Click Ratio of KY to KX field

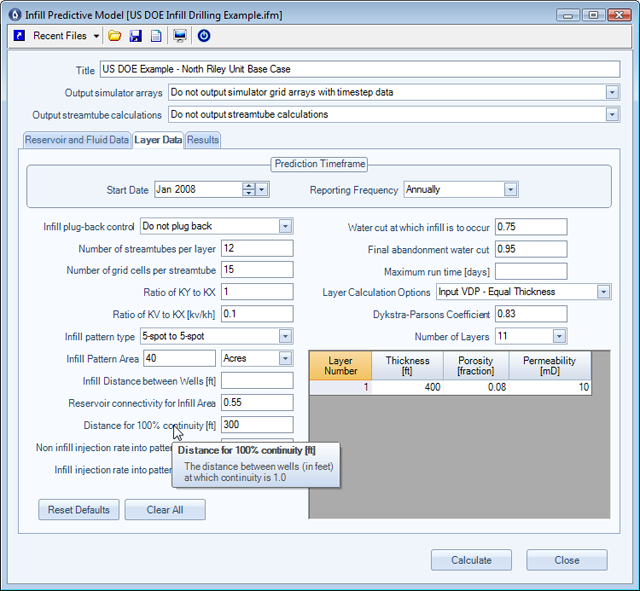(257, 292)
